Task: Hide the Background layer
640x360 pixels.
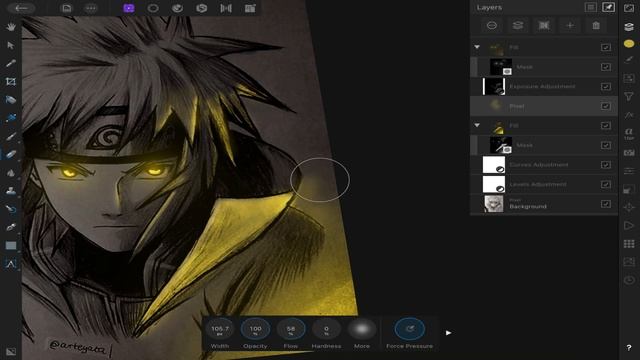Action: (606, 204)
